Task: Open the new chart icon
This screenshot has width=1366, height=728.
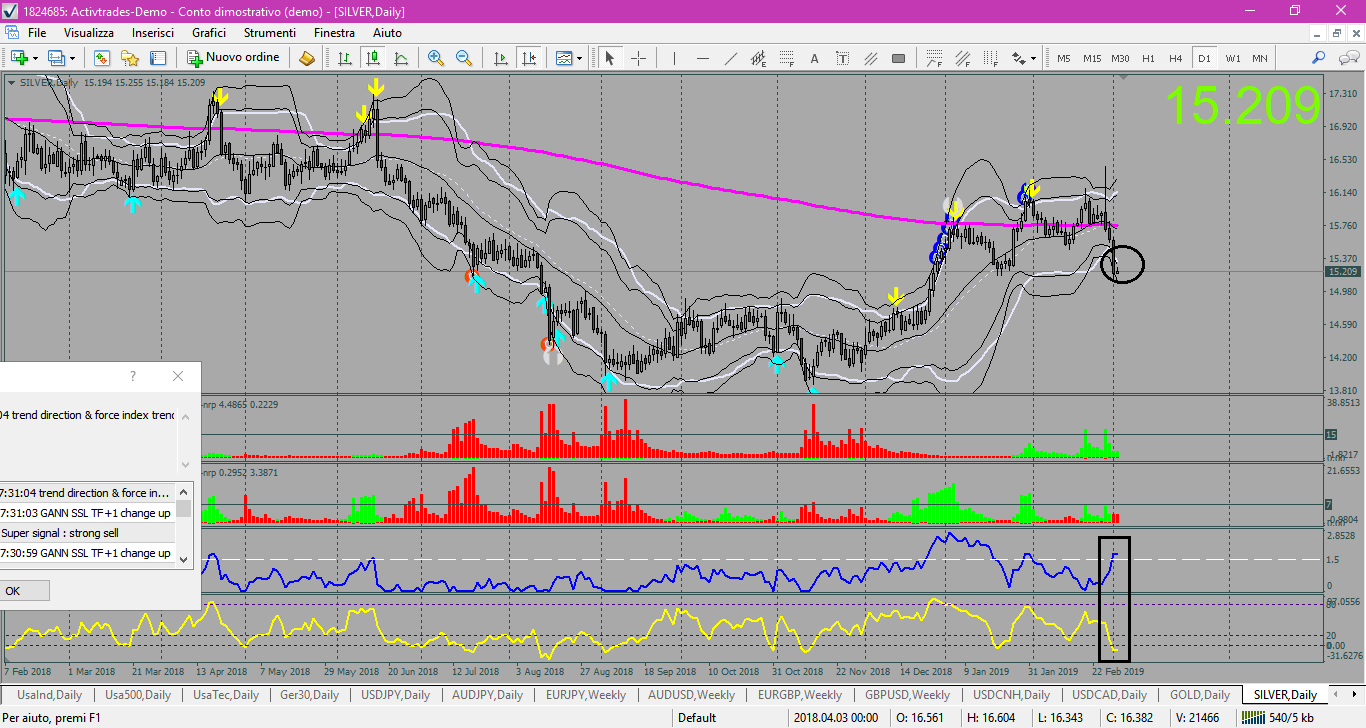Action: coord(19,58)
